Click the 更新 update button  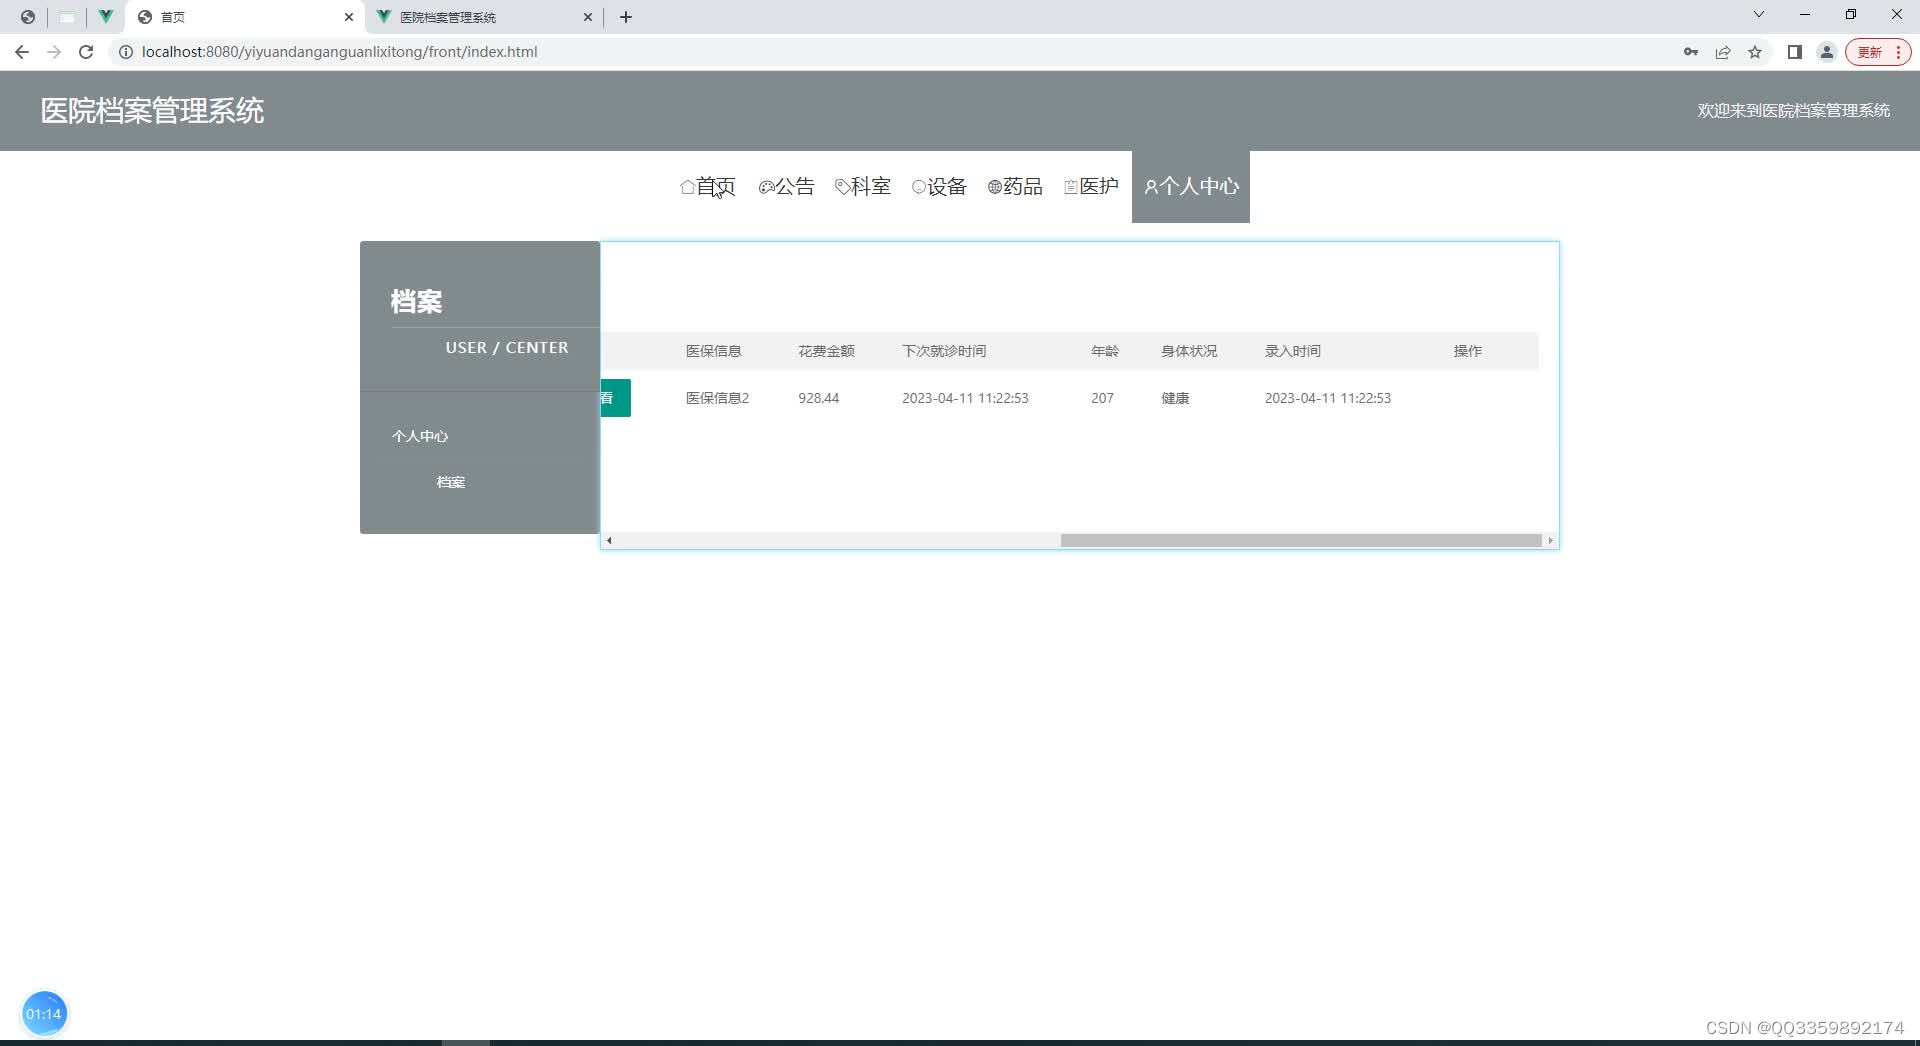coord(1878,52)
